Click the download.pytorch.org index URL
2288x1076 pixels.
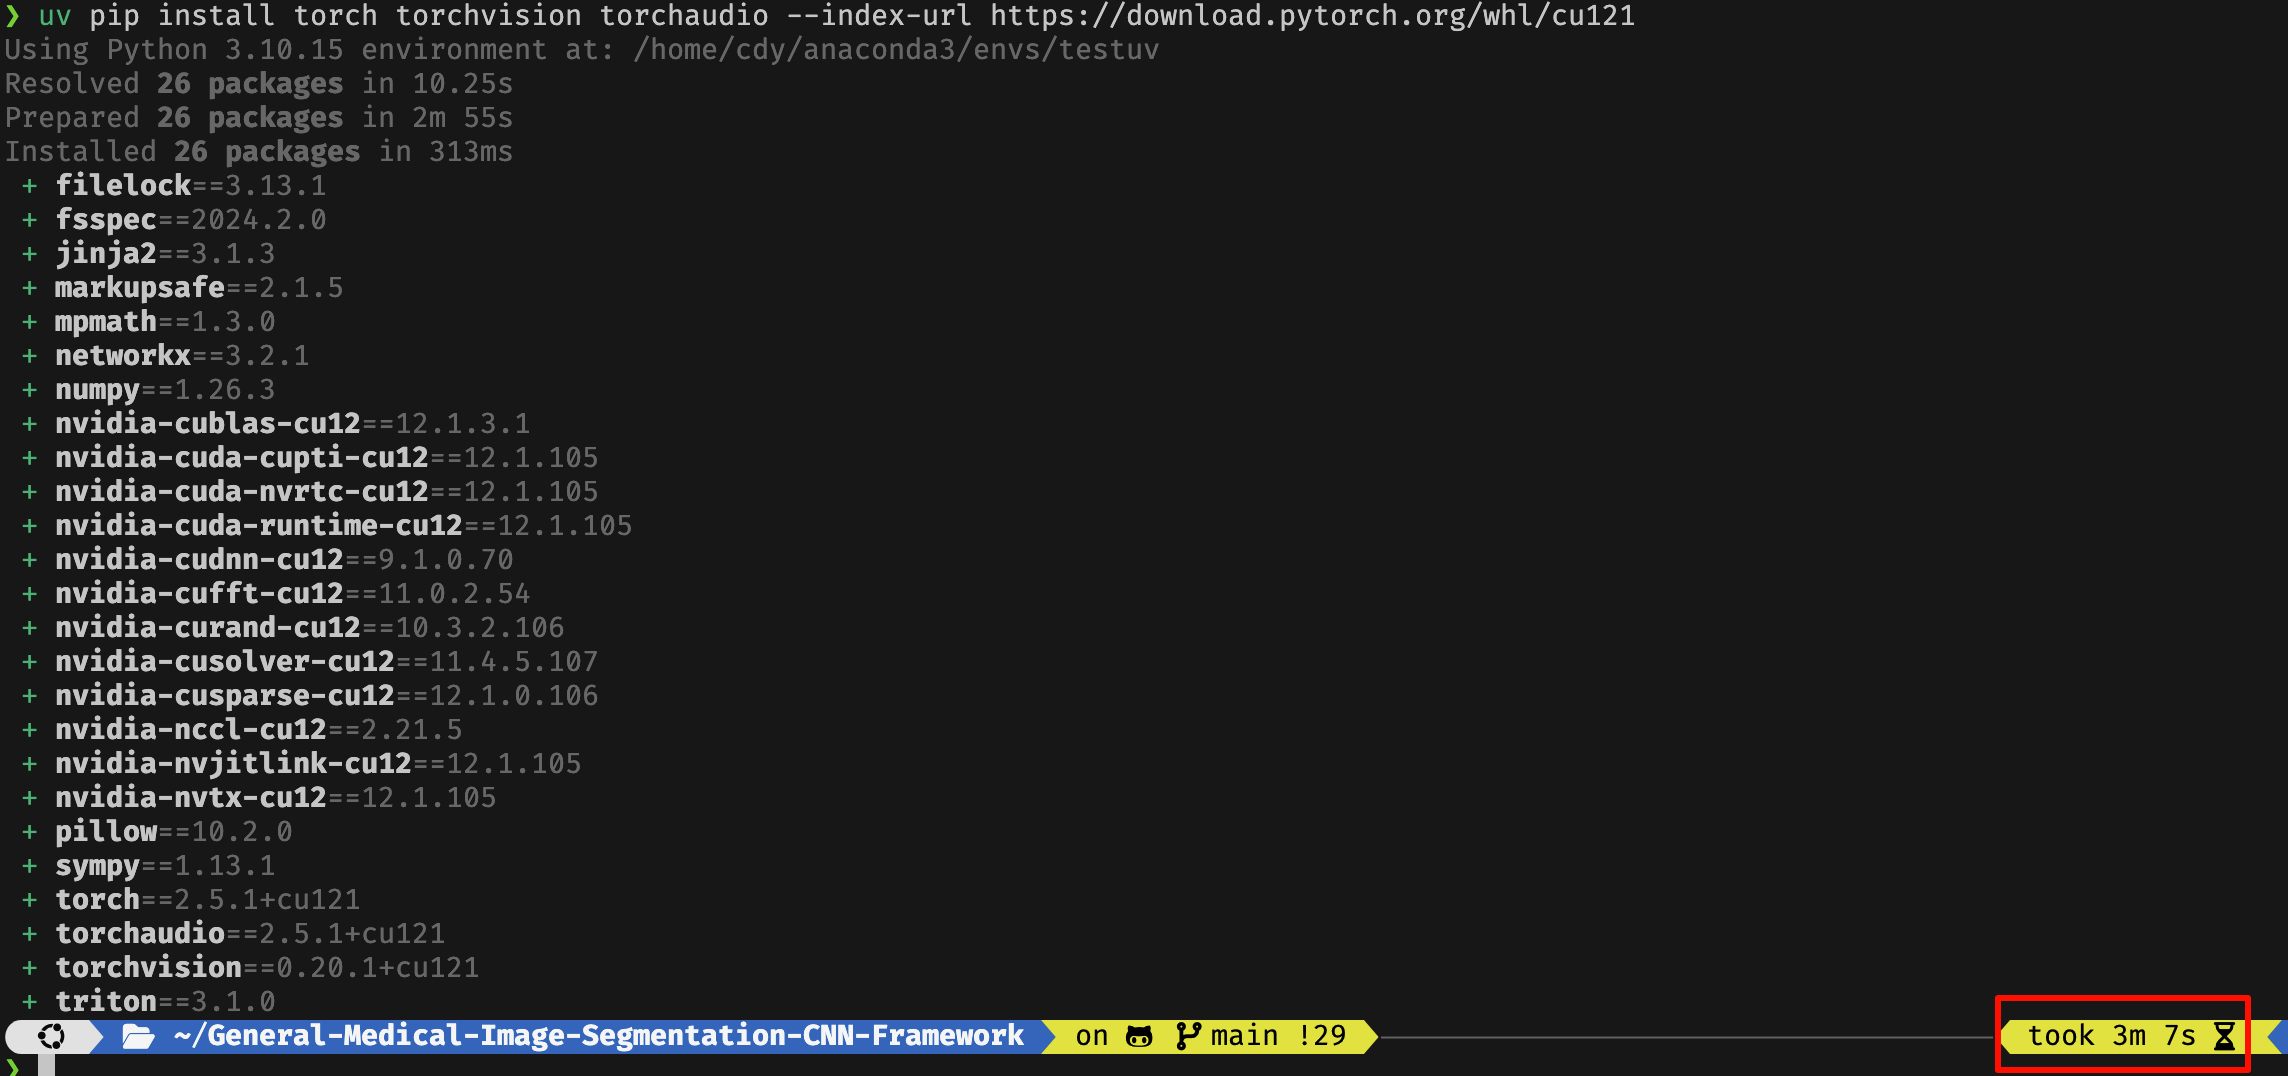1312,16
